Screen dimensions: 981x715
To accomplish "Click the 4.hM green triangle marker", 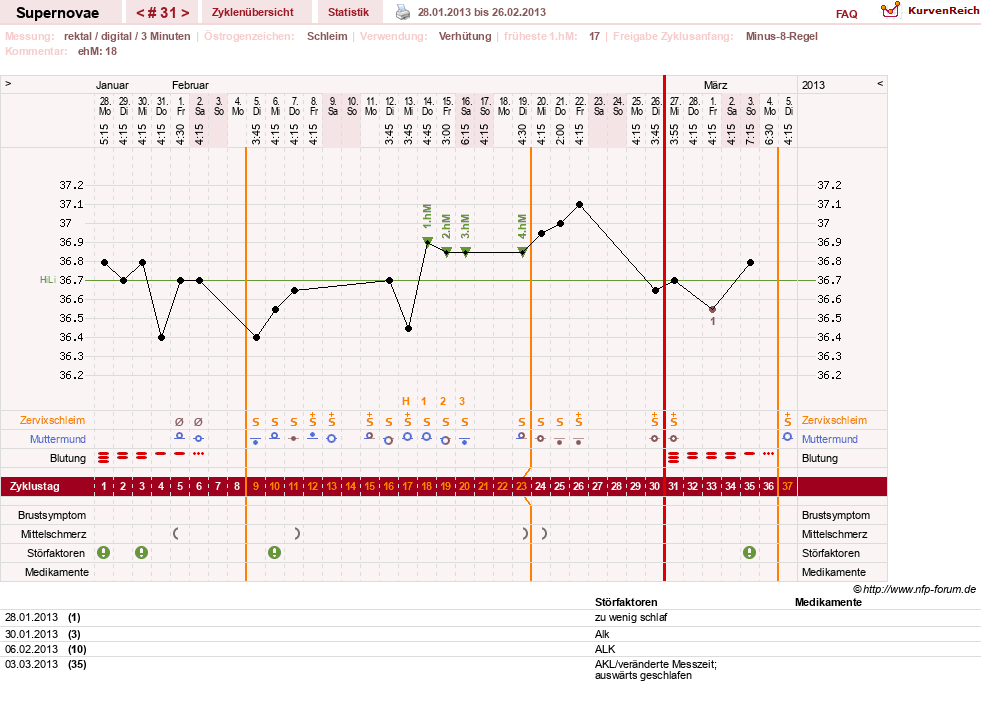I will coord(522,251).
